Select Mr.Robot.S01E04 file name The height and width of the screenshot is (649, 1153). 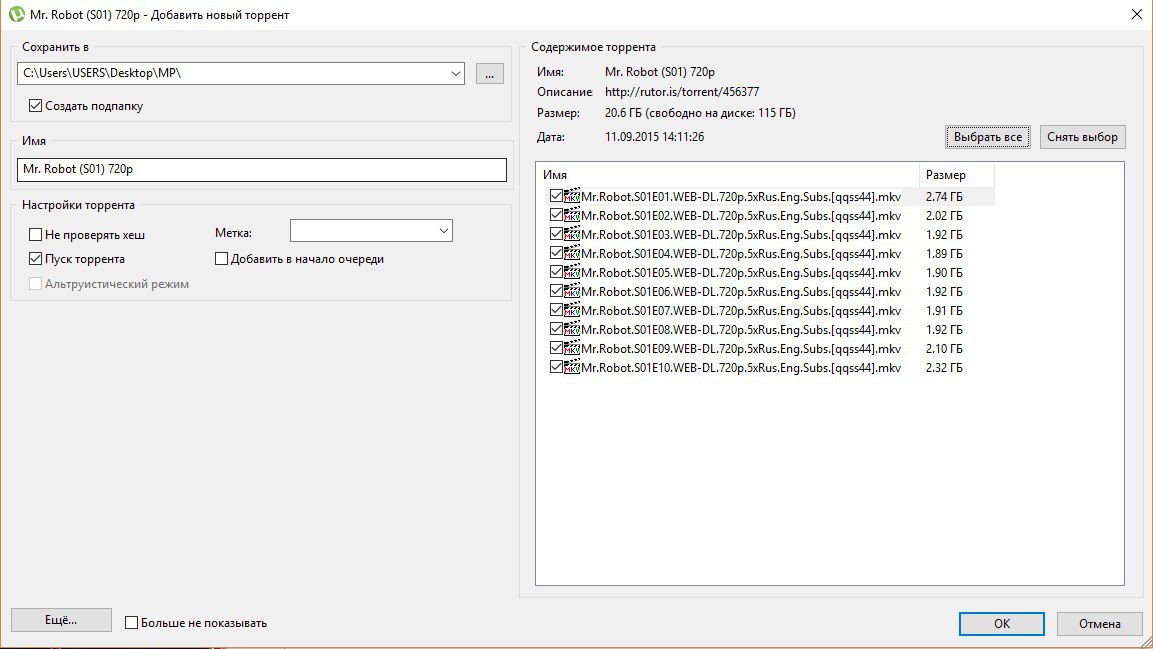click(740, 254)
